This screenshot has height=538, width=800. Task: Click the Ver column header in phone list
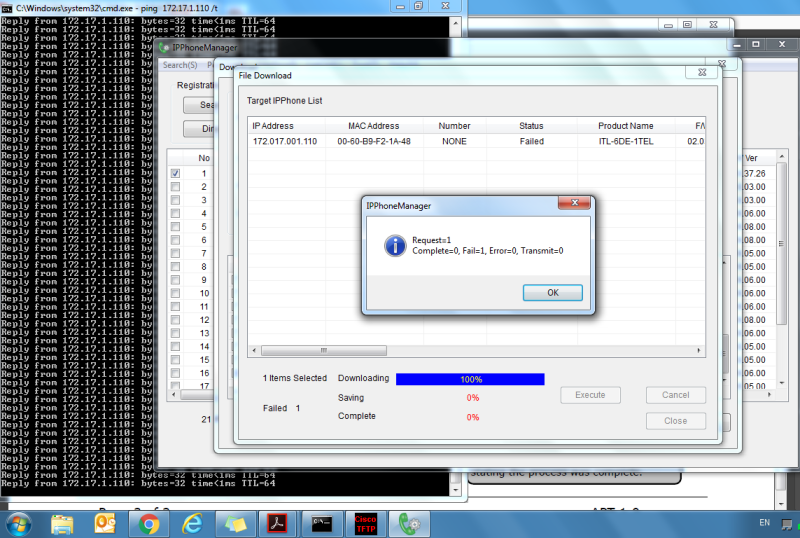click(x=751, y=158)
